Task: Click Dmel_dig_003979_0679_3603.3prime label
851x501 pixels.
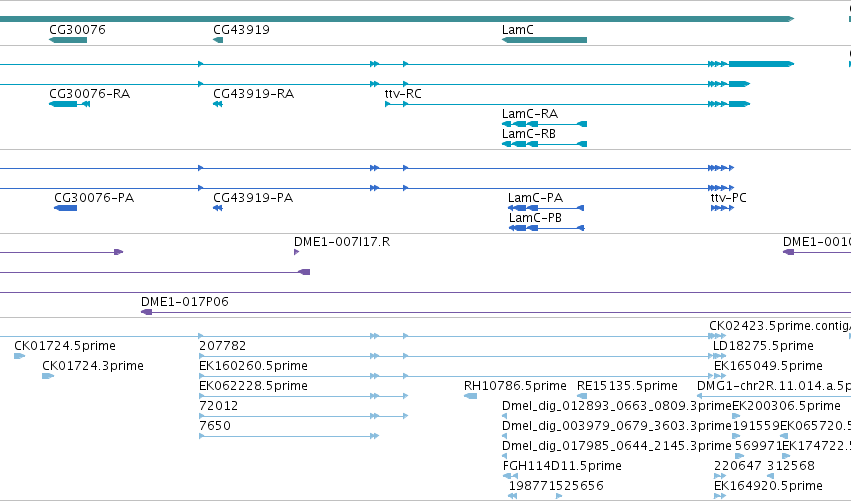Action: pyautogui.click(x=617, y=426)
